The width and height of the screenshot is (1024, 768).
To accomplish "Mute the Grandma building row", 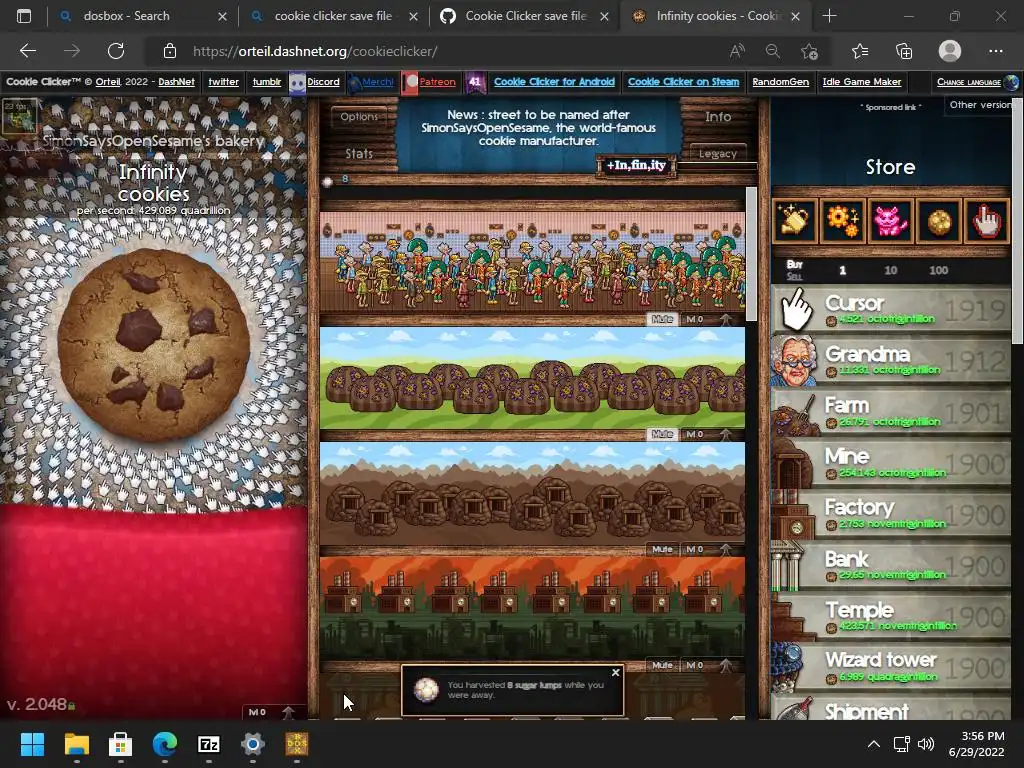I will [x=662, y=319].
